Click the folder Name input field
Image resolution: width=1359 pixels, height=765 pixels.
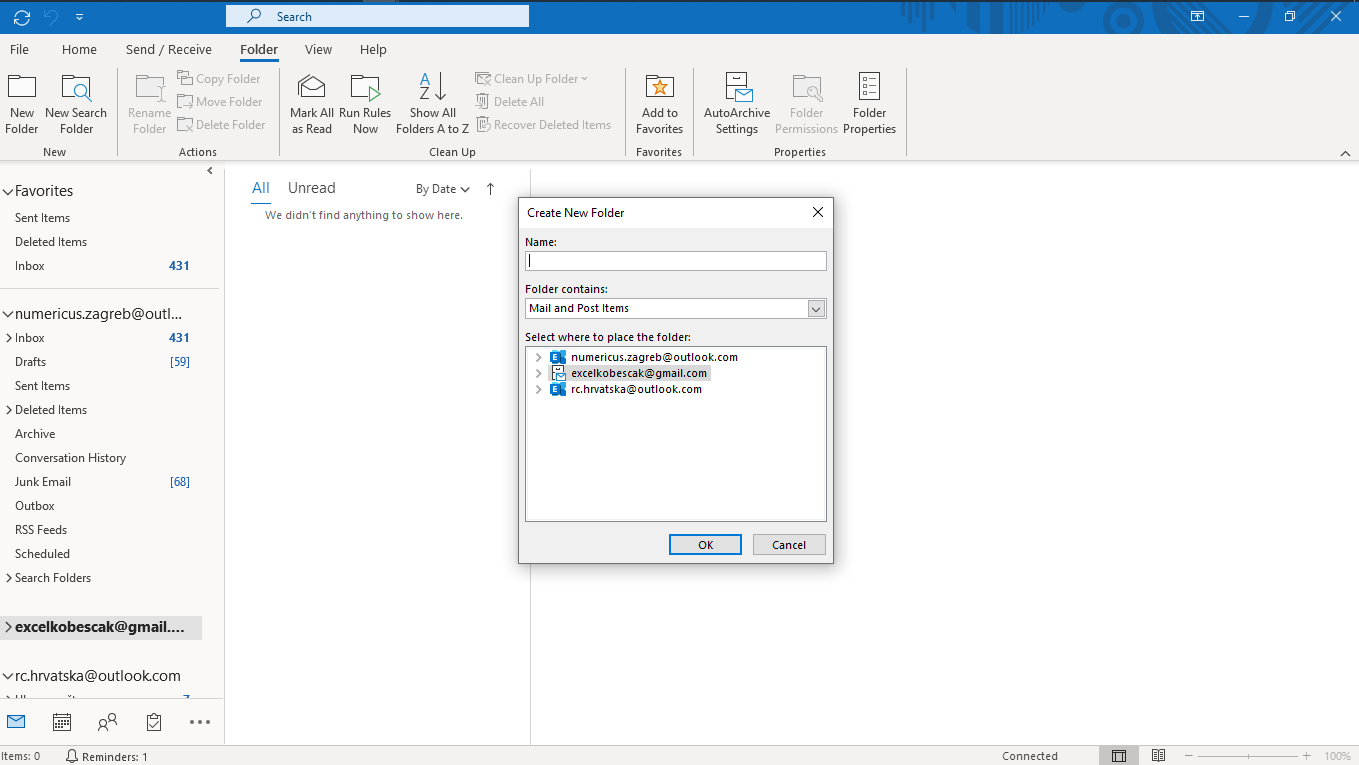click(x=675, y=260)
